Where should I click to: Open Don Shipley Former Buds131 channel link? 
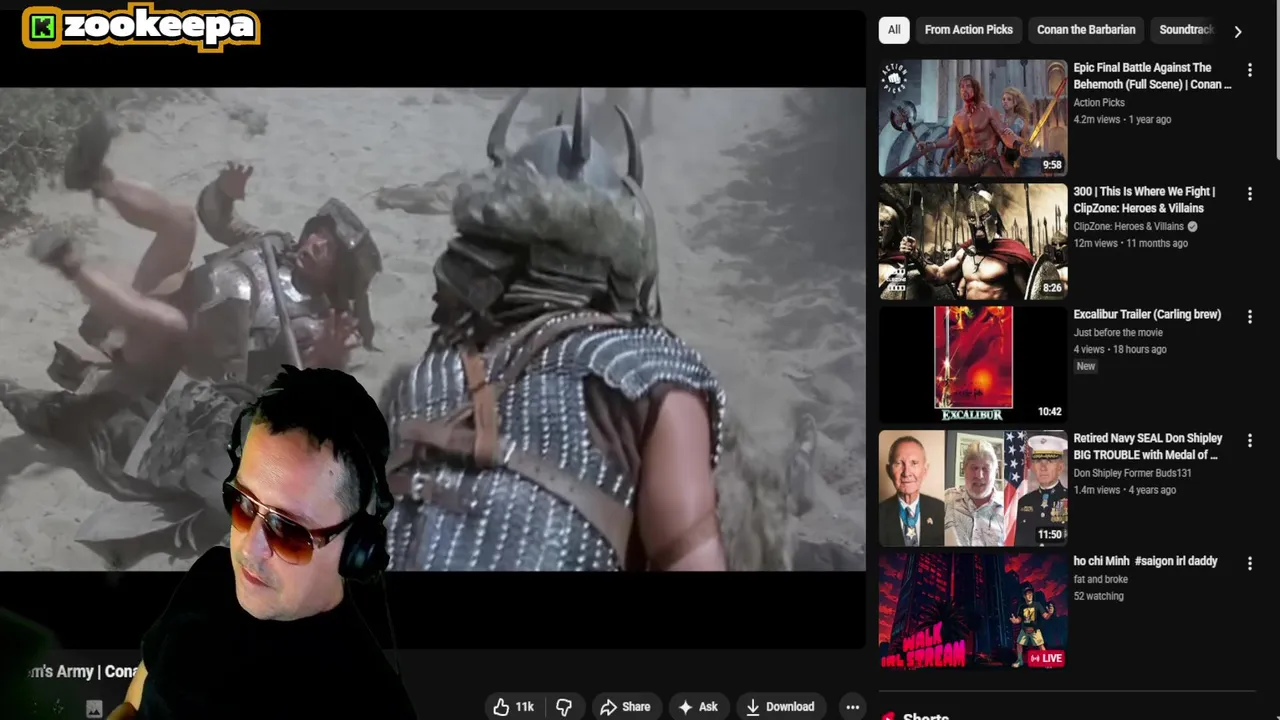(1132, 473)
